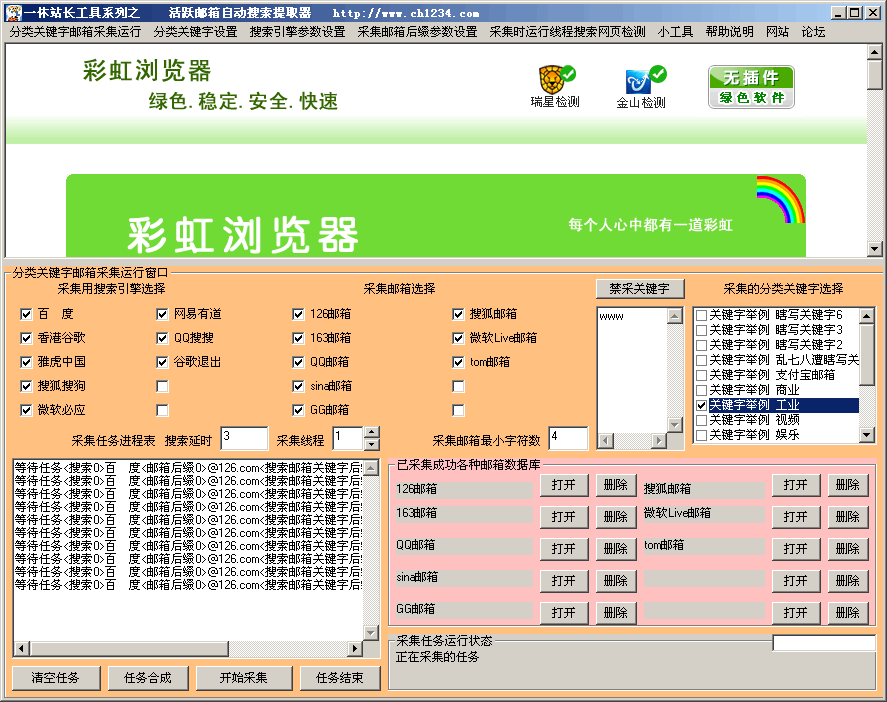
Task: Delete the sina邮箱 database with 删除
Action: [x=616, y=581]
